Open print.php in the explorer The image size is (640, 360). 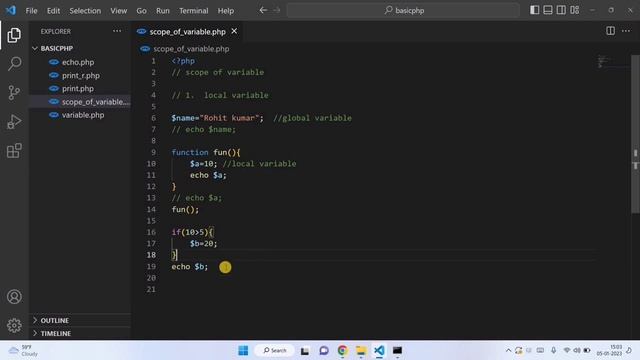pyautogui.click(x=78, y=89)
